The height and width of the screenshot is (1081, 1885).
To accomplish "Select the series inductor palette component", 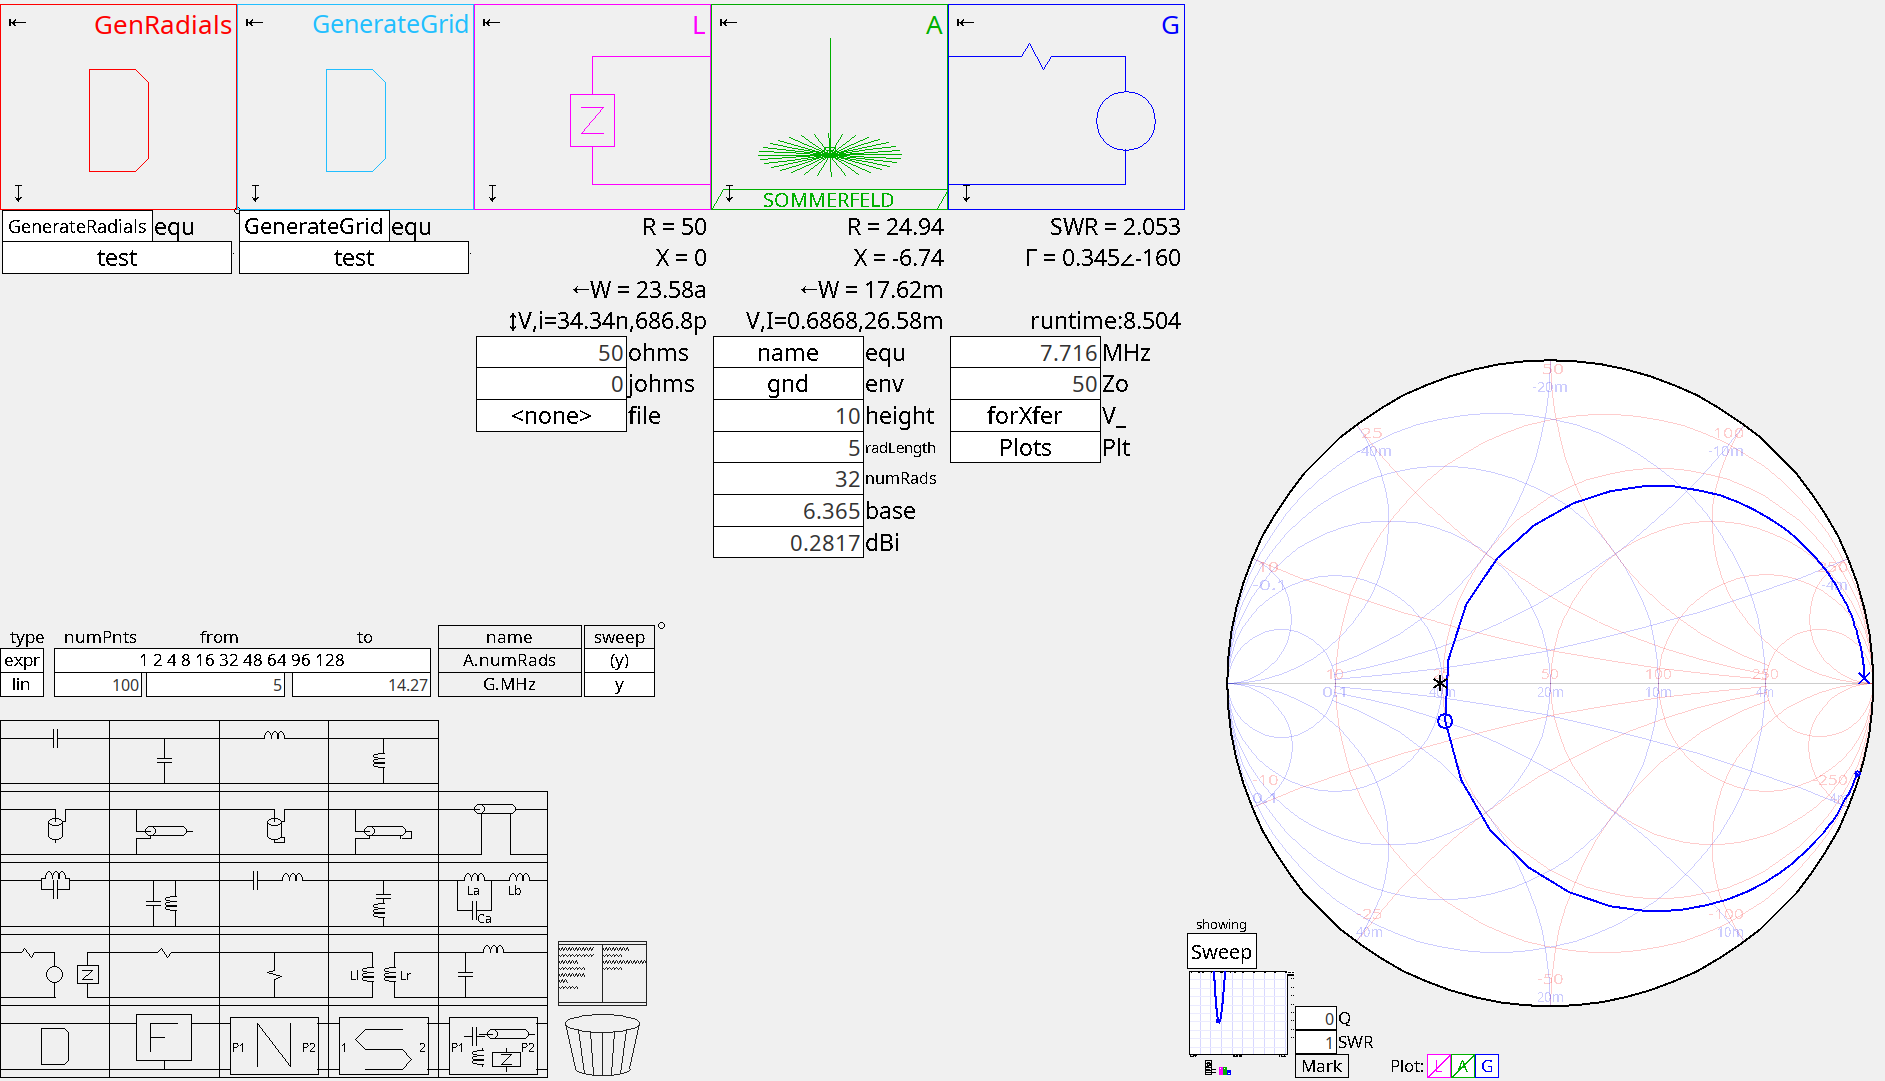I will tap(274, 752).
